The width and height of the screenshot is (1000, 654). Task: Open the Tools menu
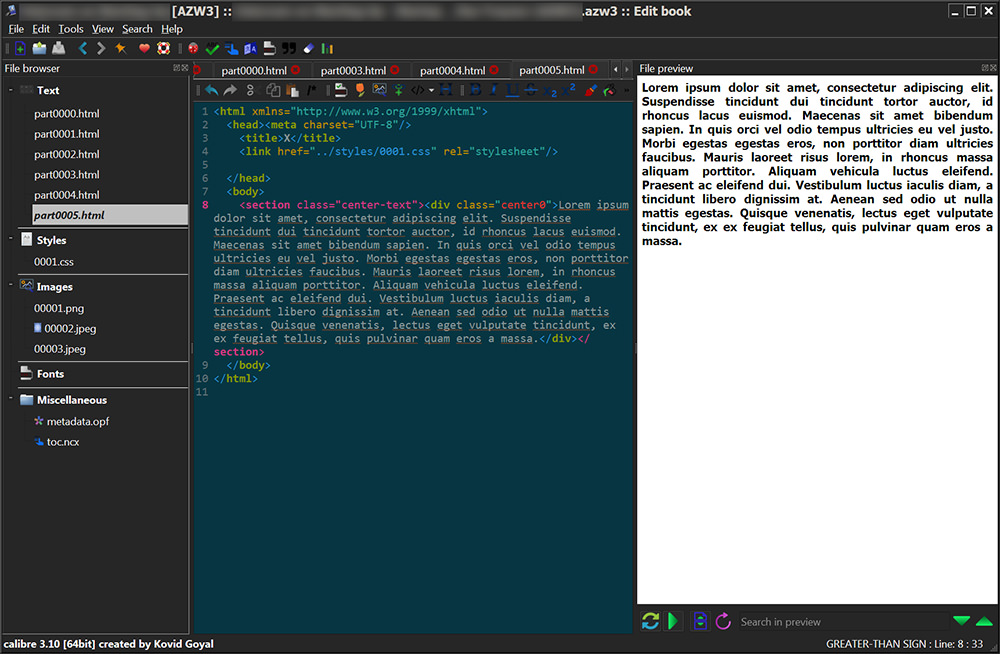[x=70, y=29]
